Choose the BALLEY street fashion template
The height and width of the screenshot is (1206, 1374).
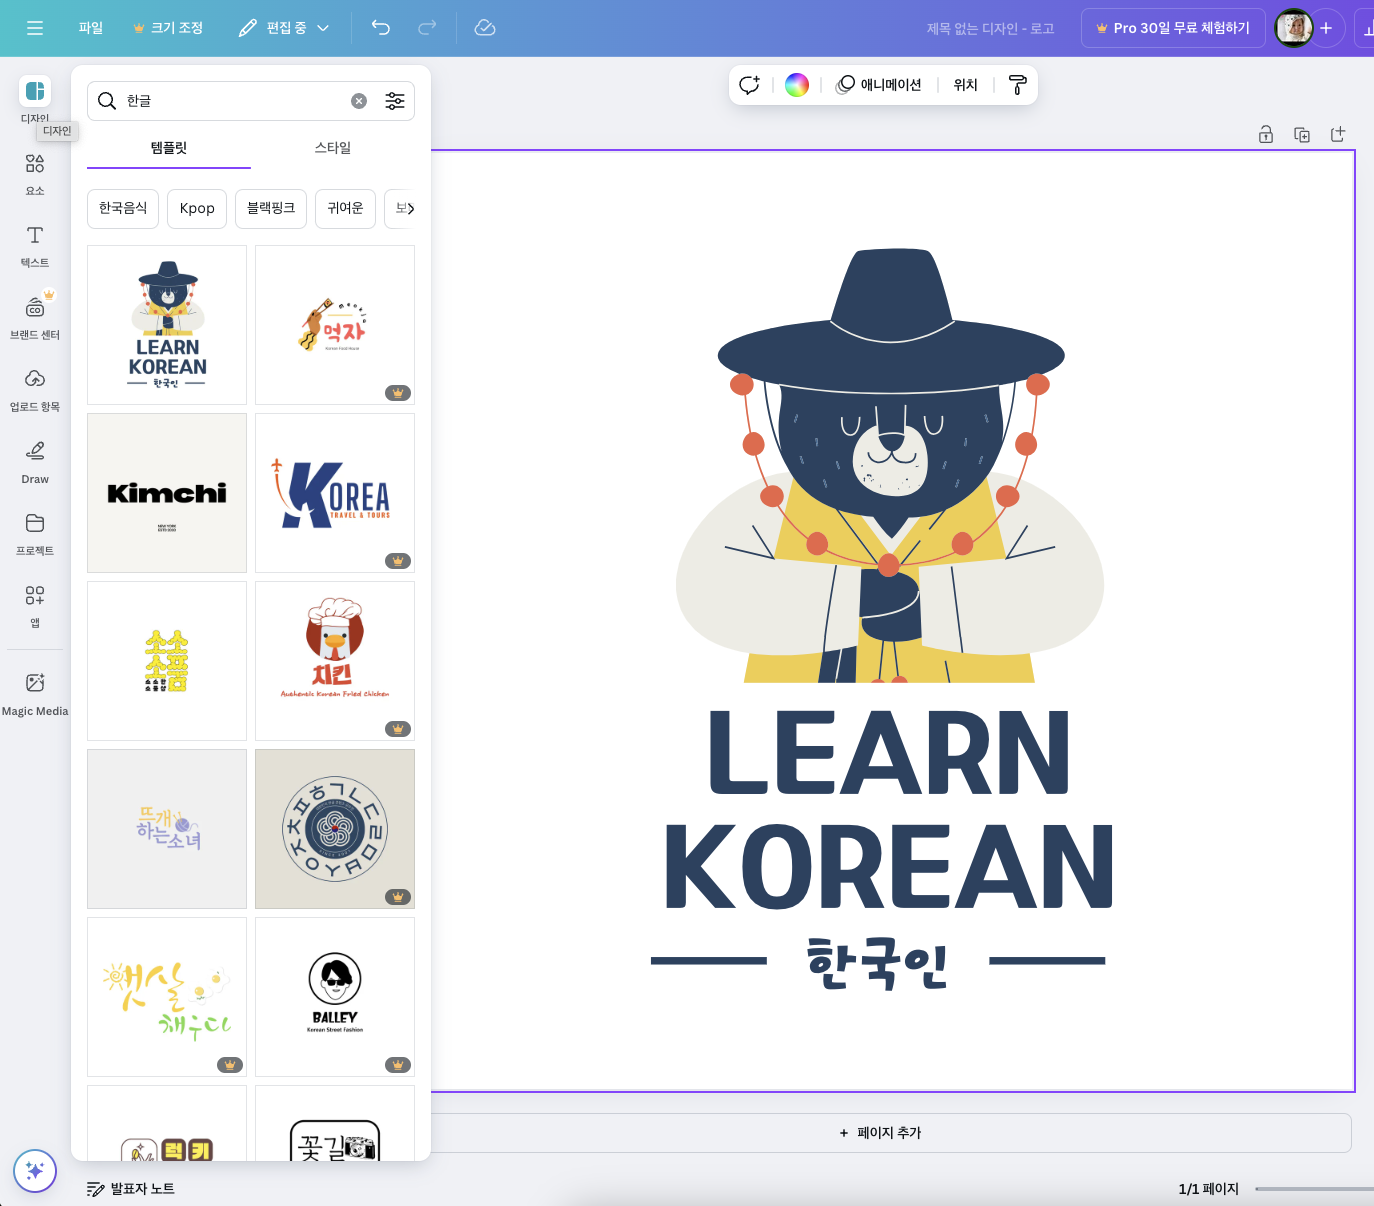point(335,997)
